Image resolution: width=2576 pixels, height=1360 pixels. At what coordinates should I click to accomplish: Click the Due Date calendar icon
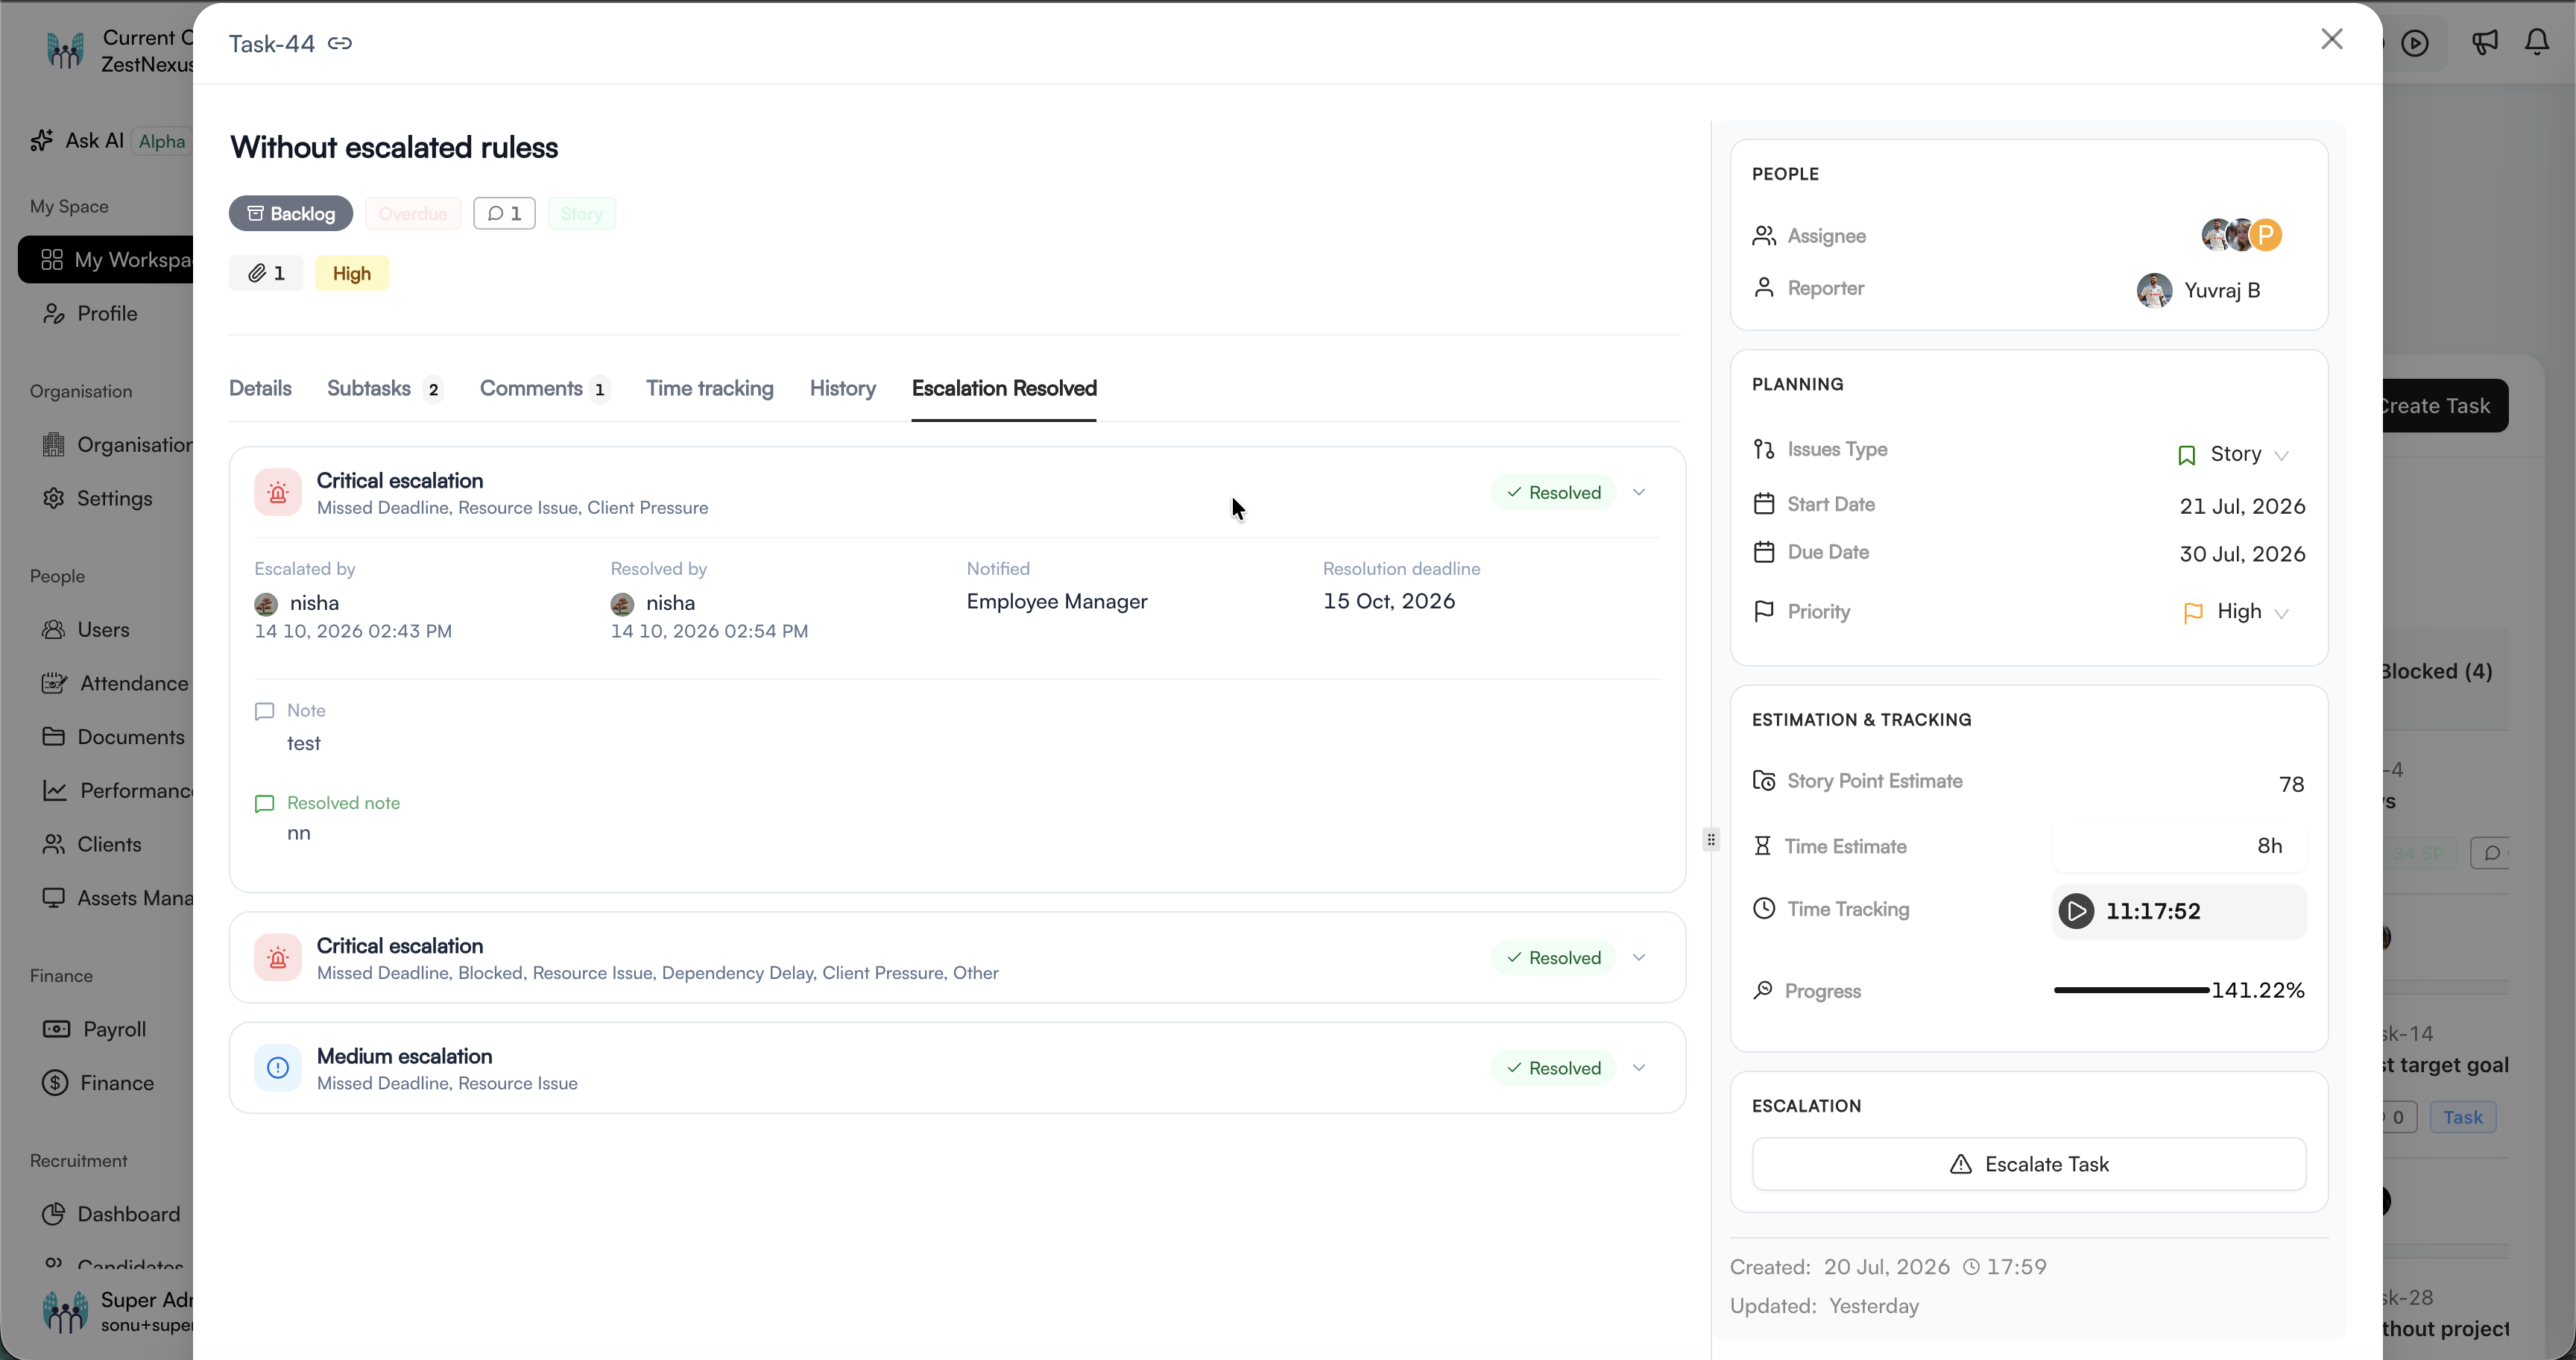(x=1764, y=552)
